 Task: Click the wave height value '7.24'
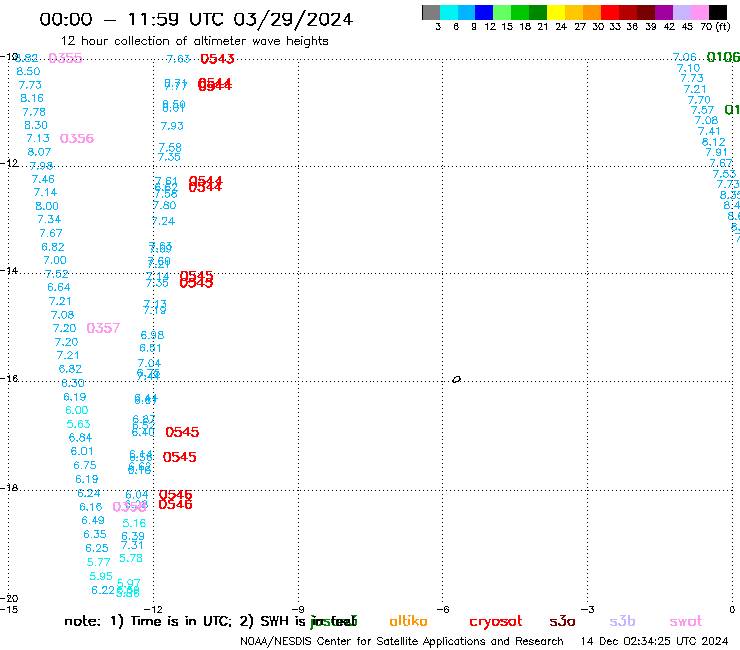point(163,221)
